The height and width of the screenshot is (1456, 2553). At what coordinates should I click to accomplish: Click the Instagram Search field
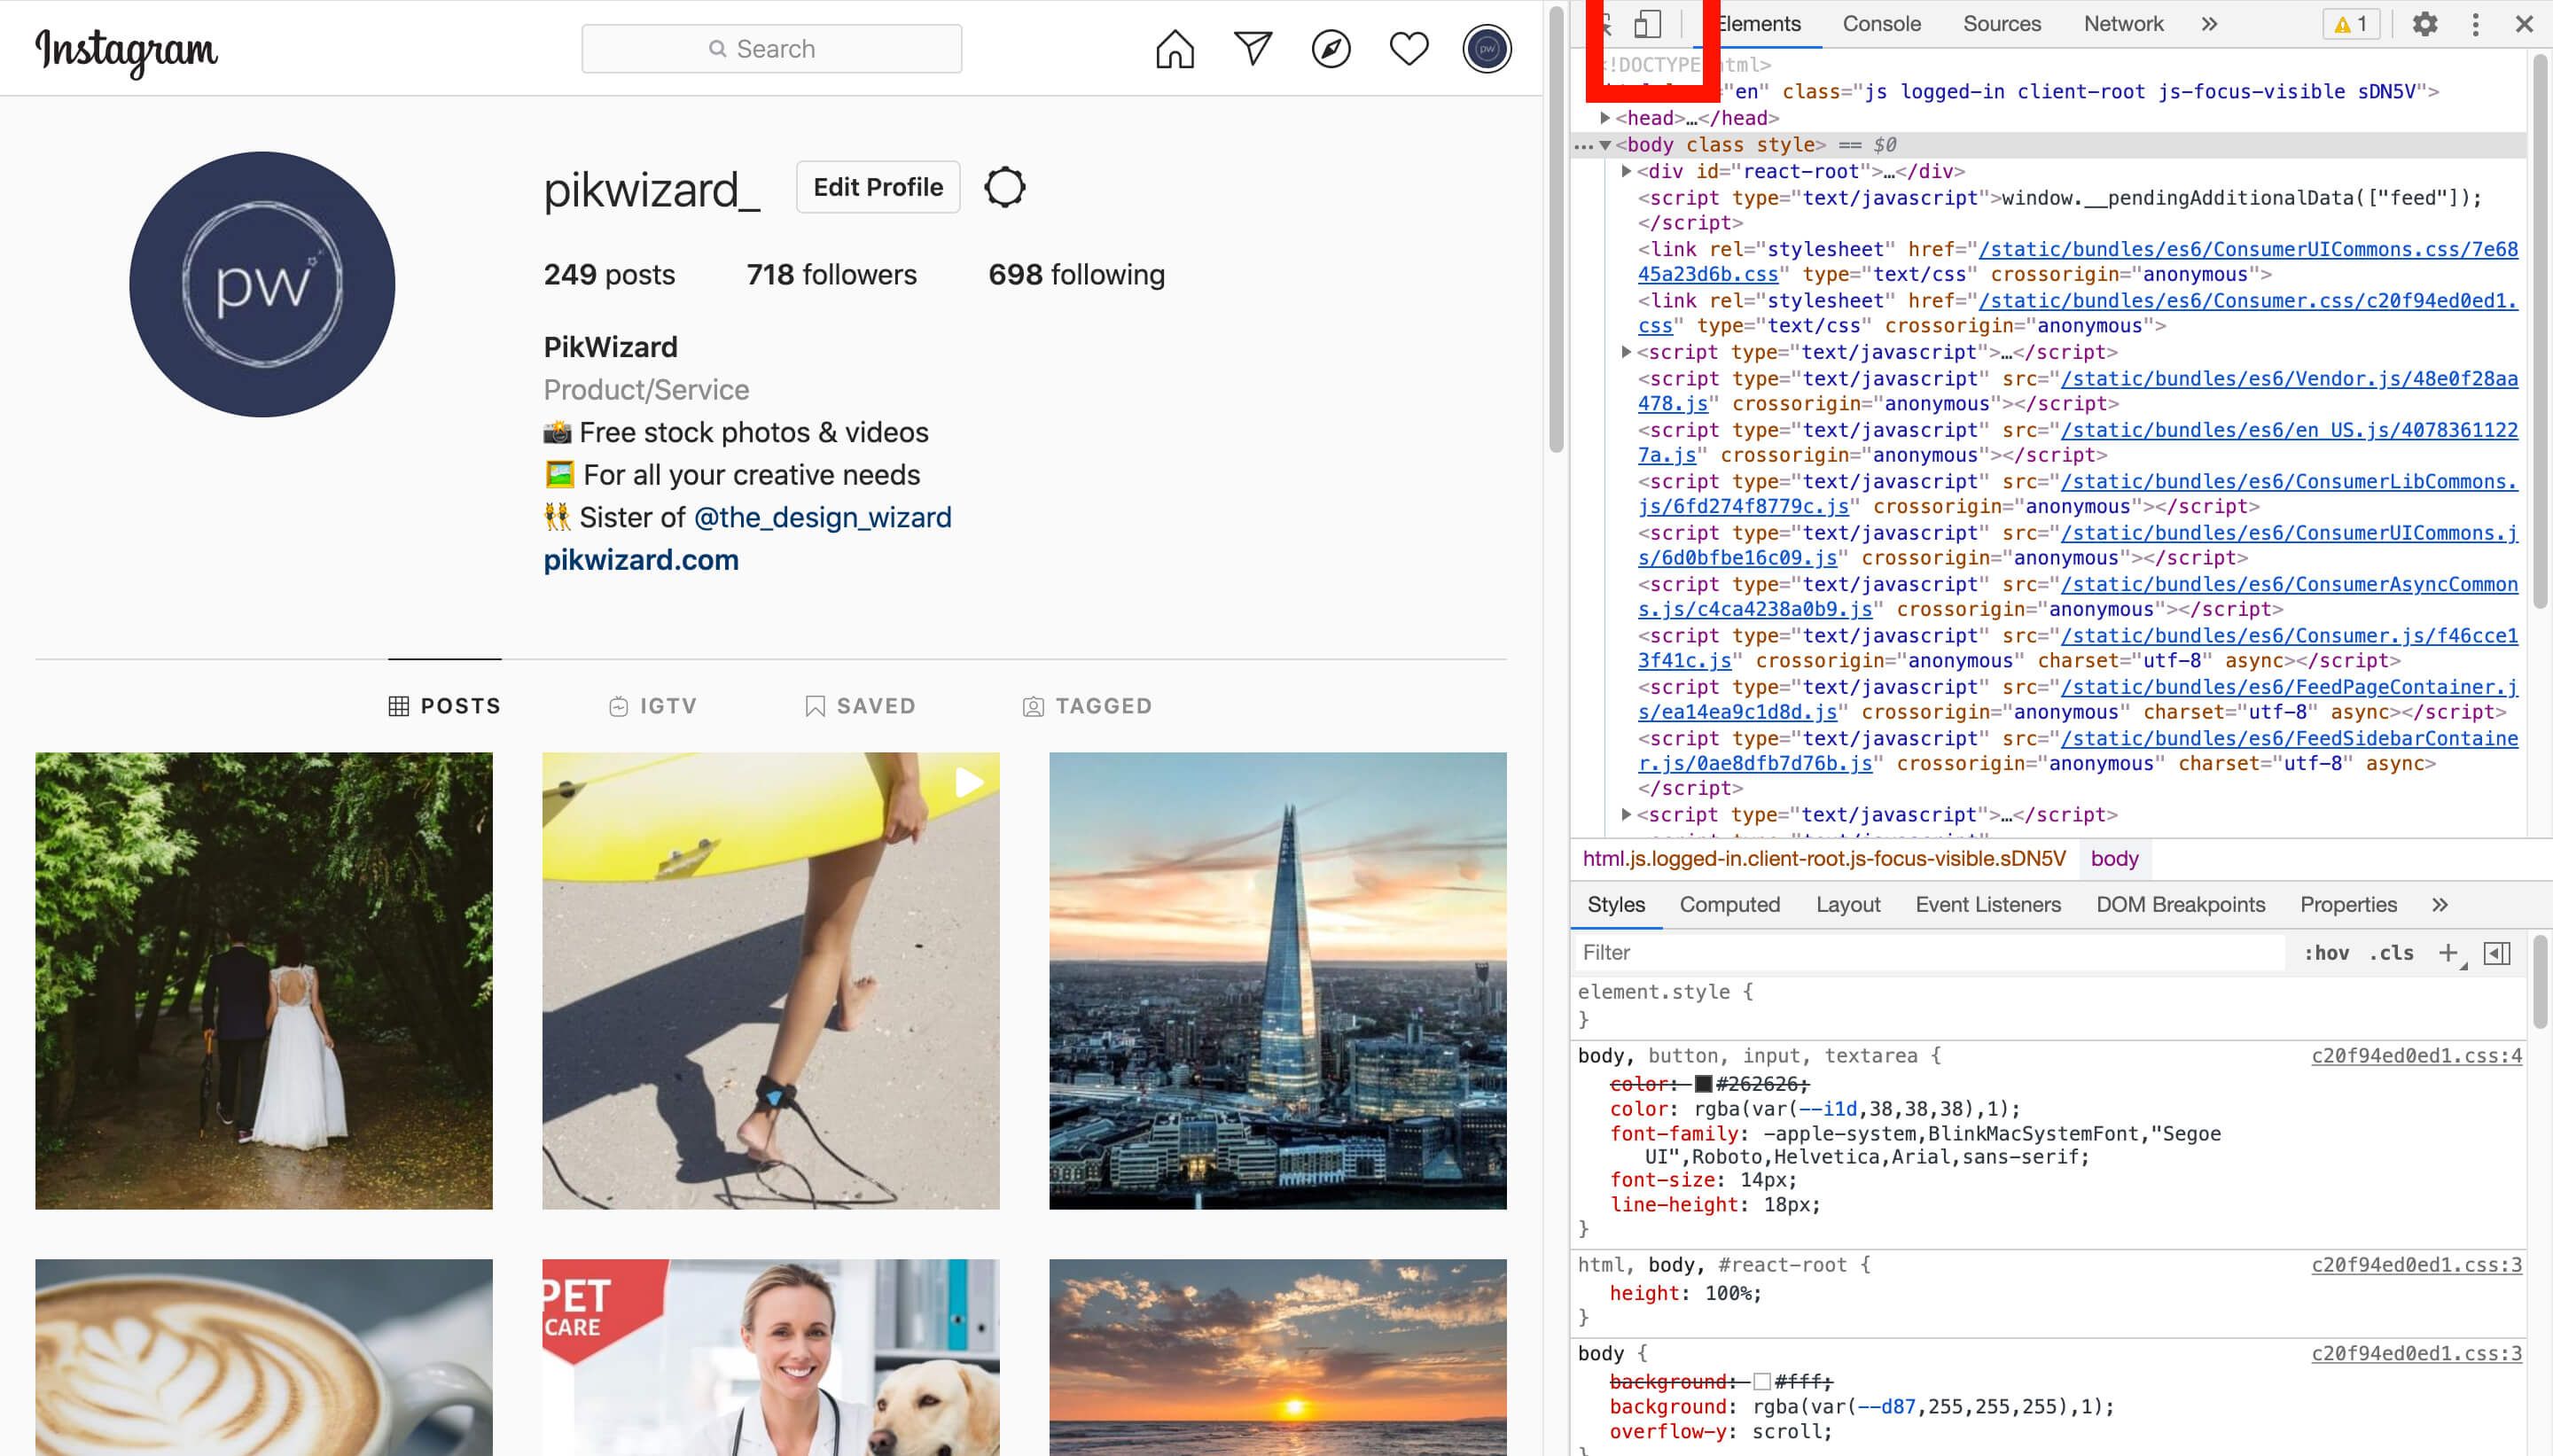(771, 49)
